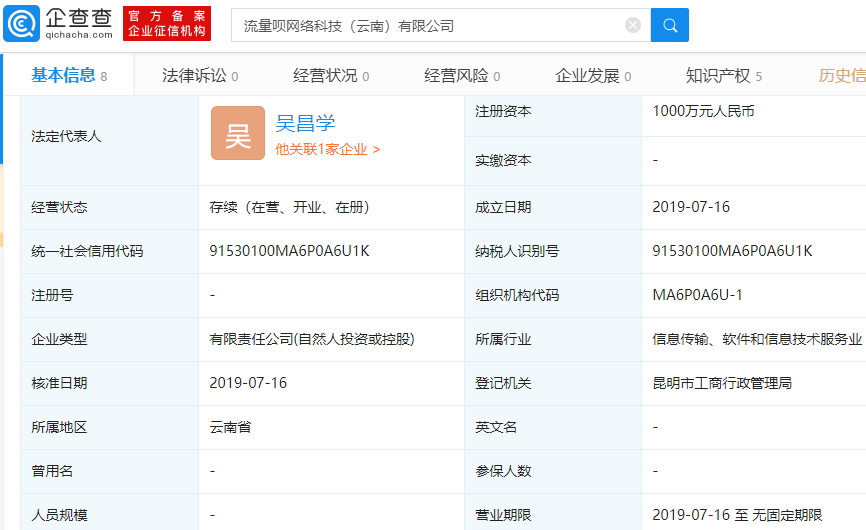Click the Qichacha logo icon
The height and width of the screenshot is (530, 866).
[x=22, y=24]
